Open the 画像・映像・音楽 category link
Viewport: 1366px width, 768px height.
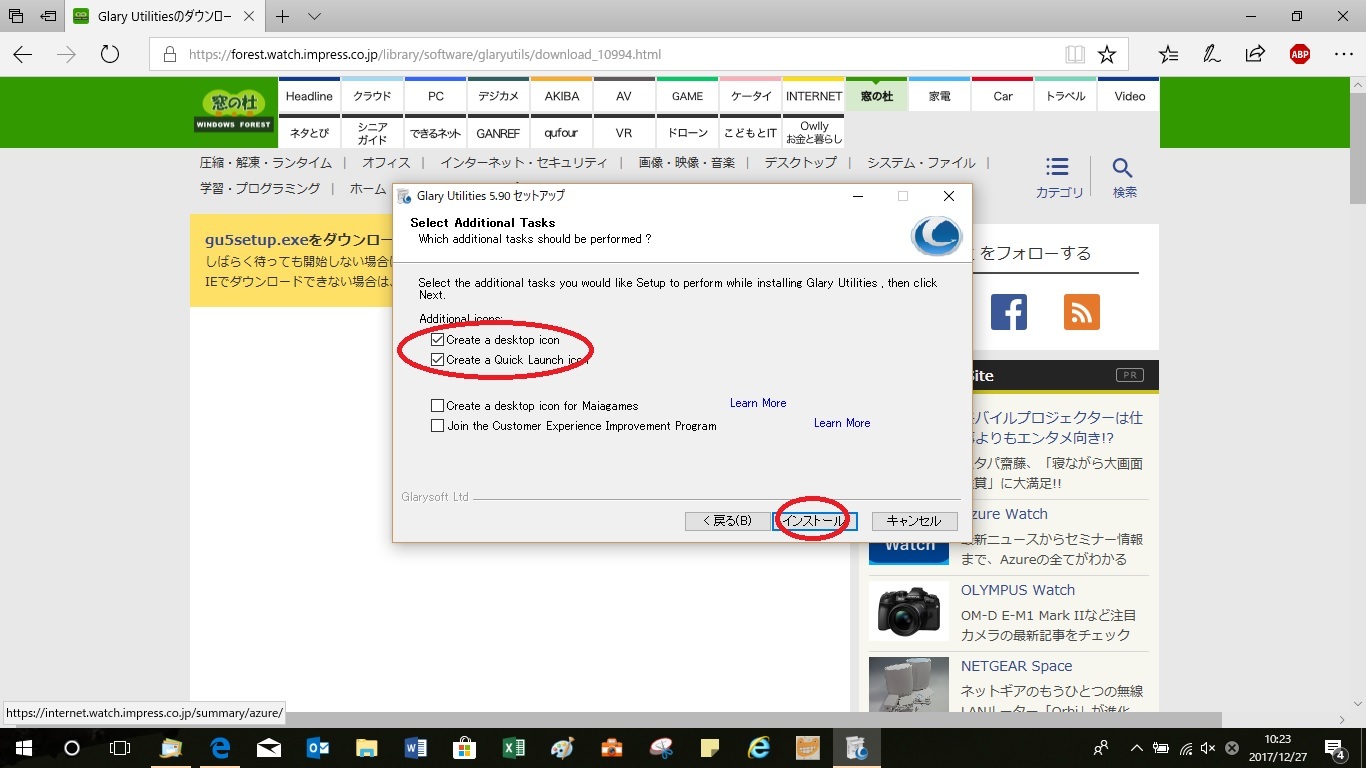pos(687,162)
